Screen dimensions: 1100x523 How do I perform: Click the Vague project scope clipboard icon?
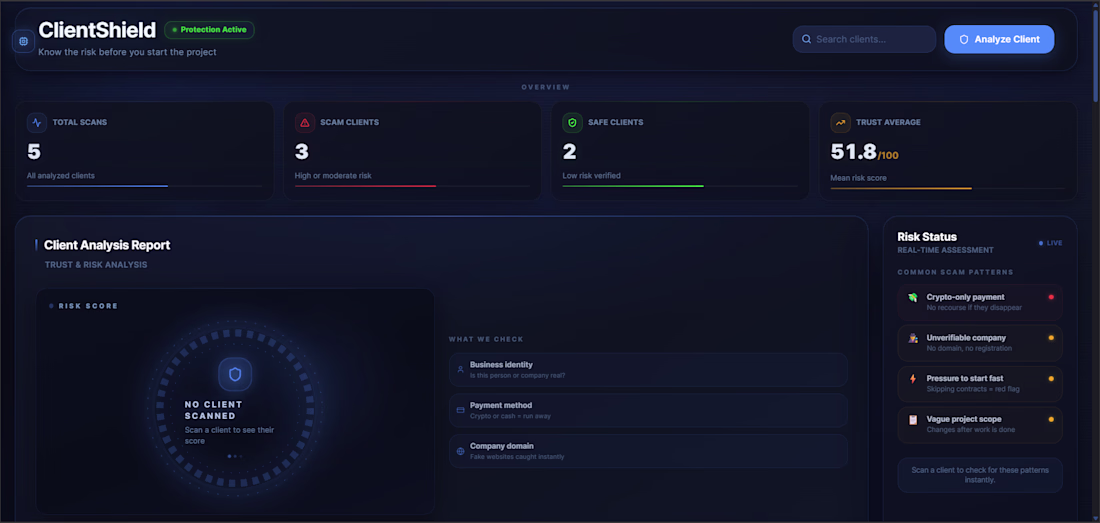[x=913, y=419]
